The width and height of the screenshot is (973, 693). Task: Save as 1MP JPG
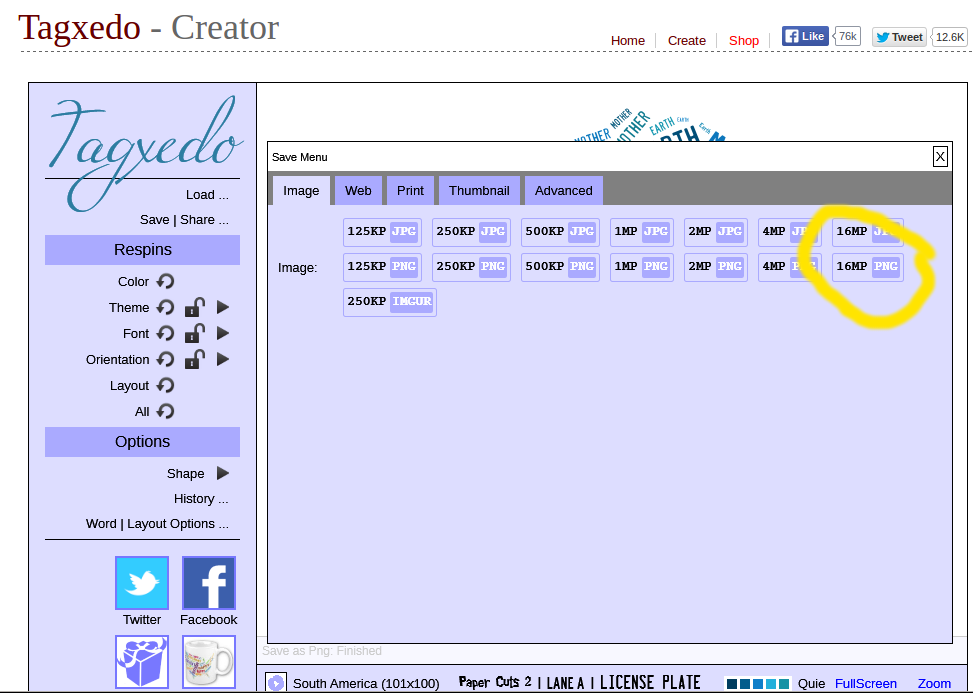(642, 232)
